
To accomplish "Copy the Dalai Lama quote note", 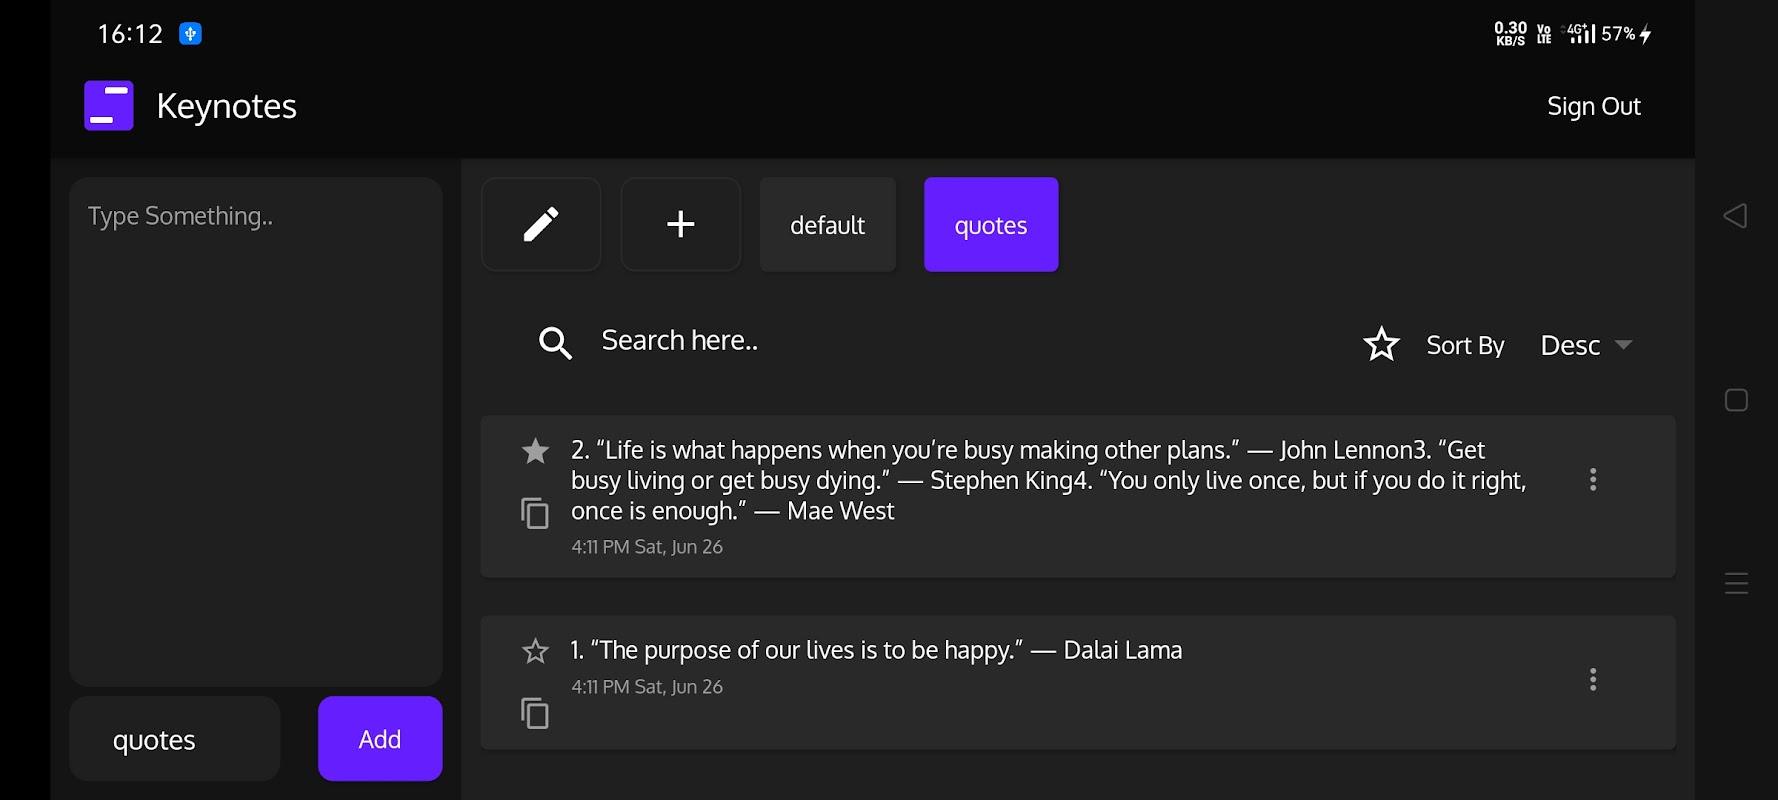I will (535, 713).
